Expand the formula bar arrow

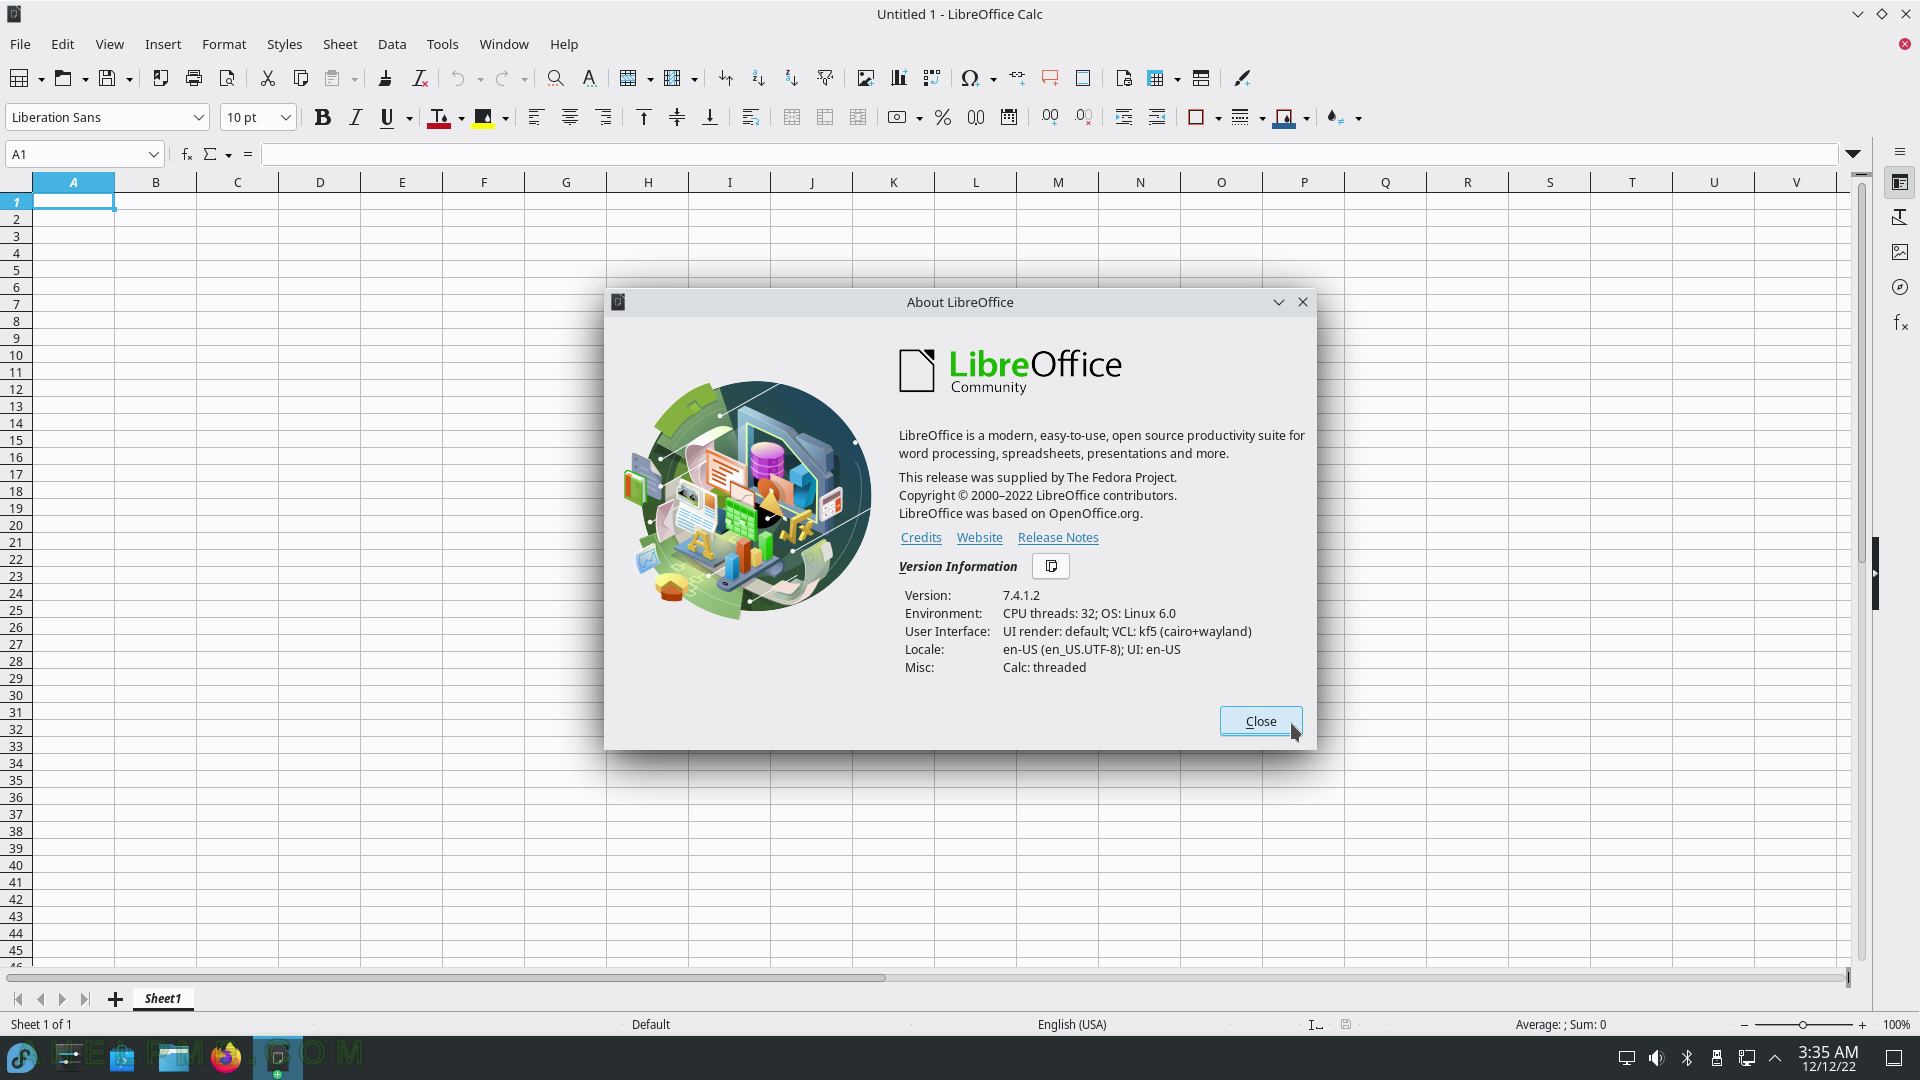pyautogui.click(x=1853, y=154)
